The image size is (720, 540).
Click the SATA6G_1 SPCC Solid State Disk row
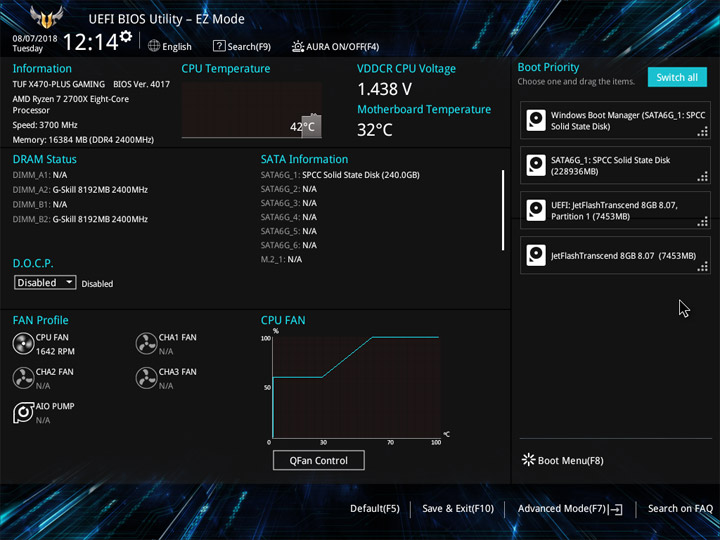click(x=340, y=175)
